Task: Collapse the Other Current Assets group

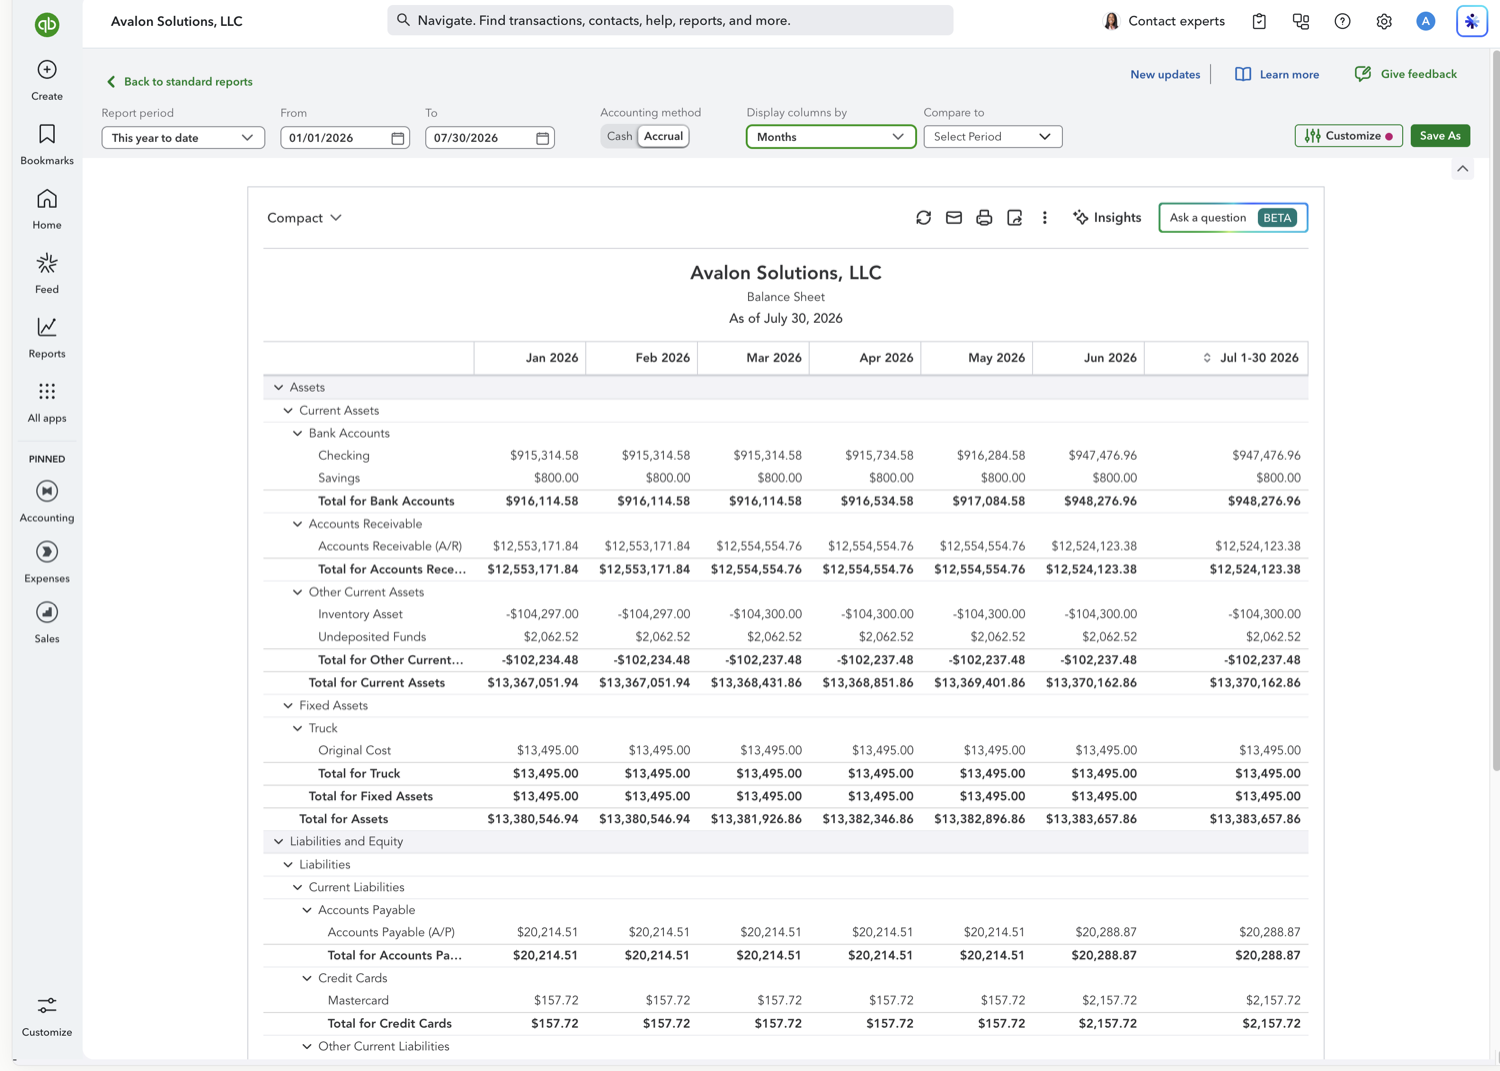Action: (x=297, y=593)
